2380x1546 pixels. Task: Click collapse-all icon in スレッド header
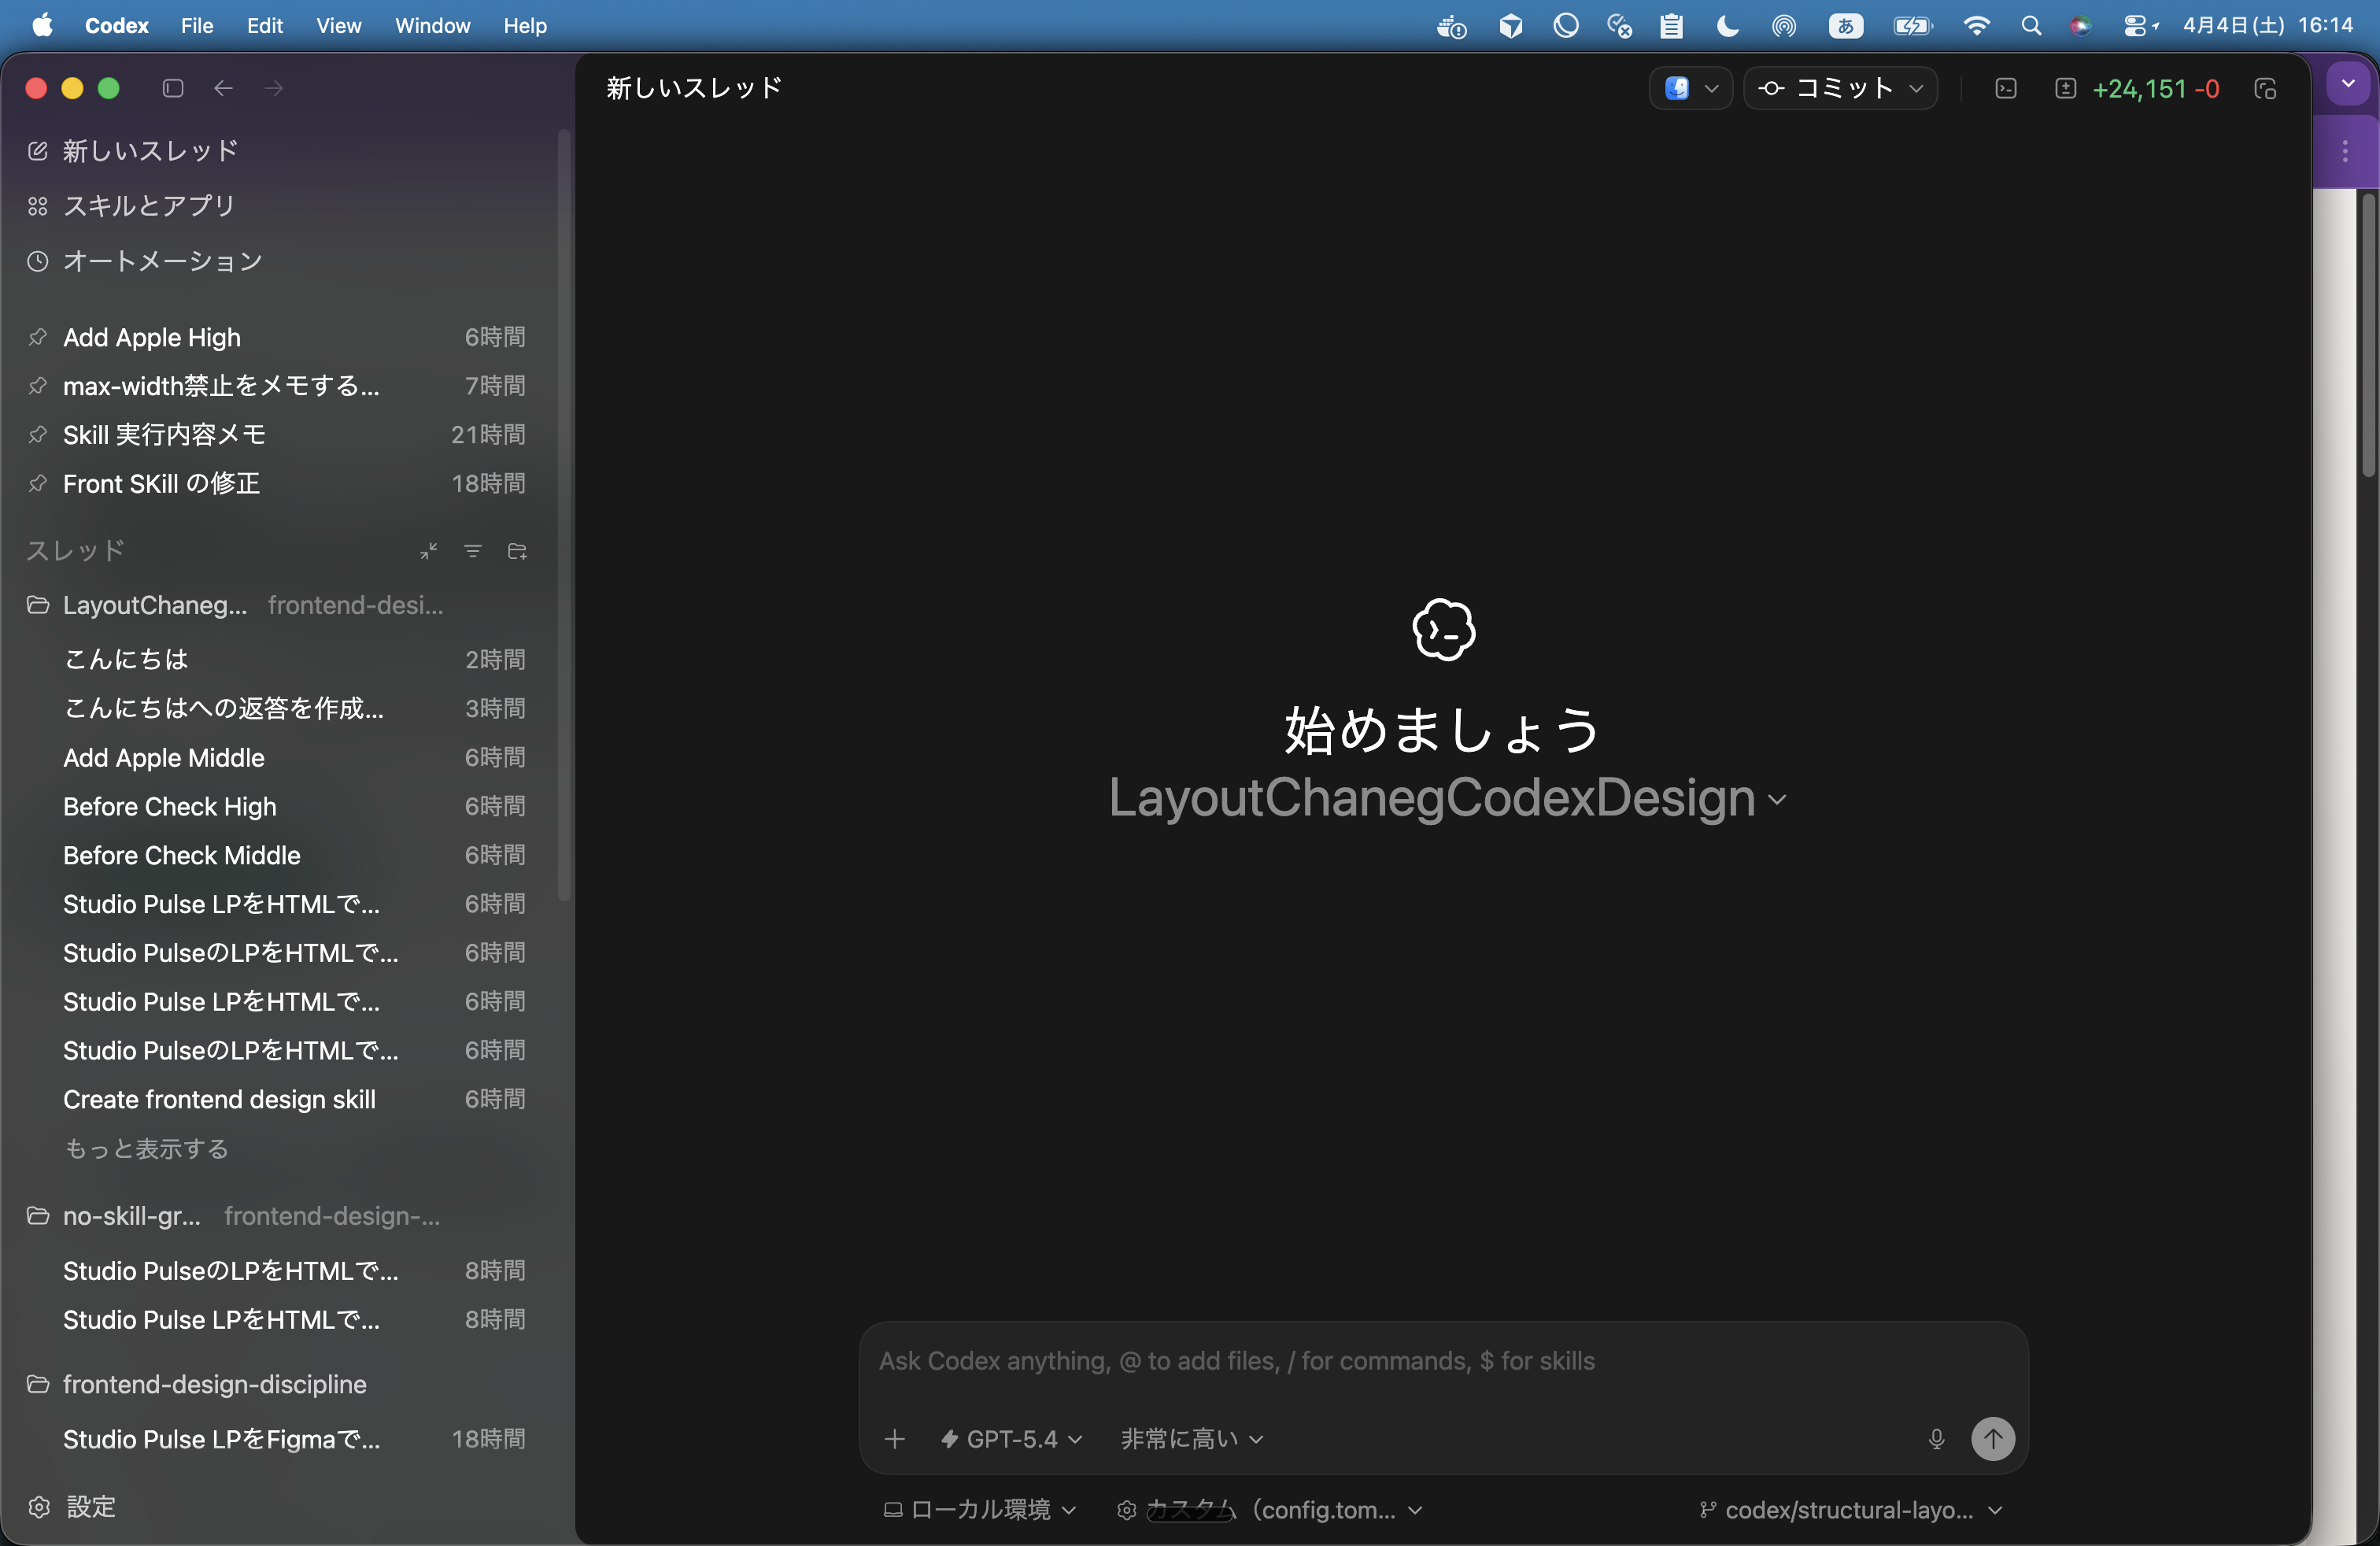point(429,551)
